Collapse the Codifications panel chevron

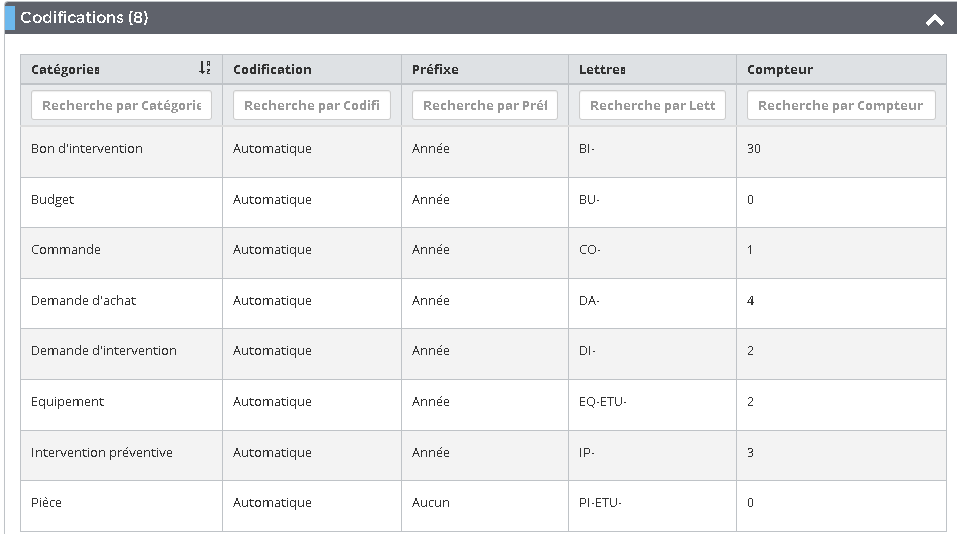pos(934,19)
